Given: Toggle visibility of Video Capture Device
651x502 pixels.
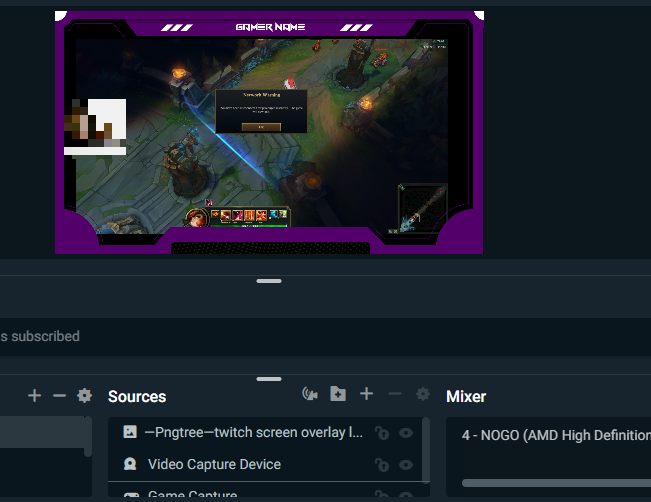Looking at the screenshot, I should coord(406,465).
